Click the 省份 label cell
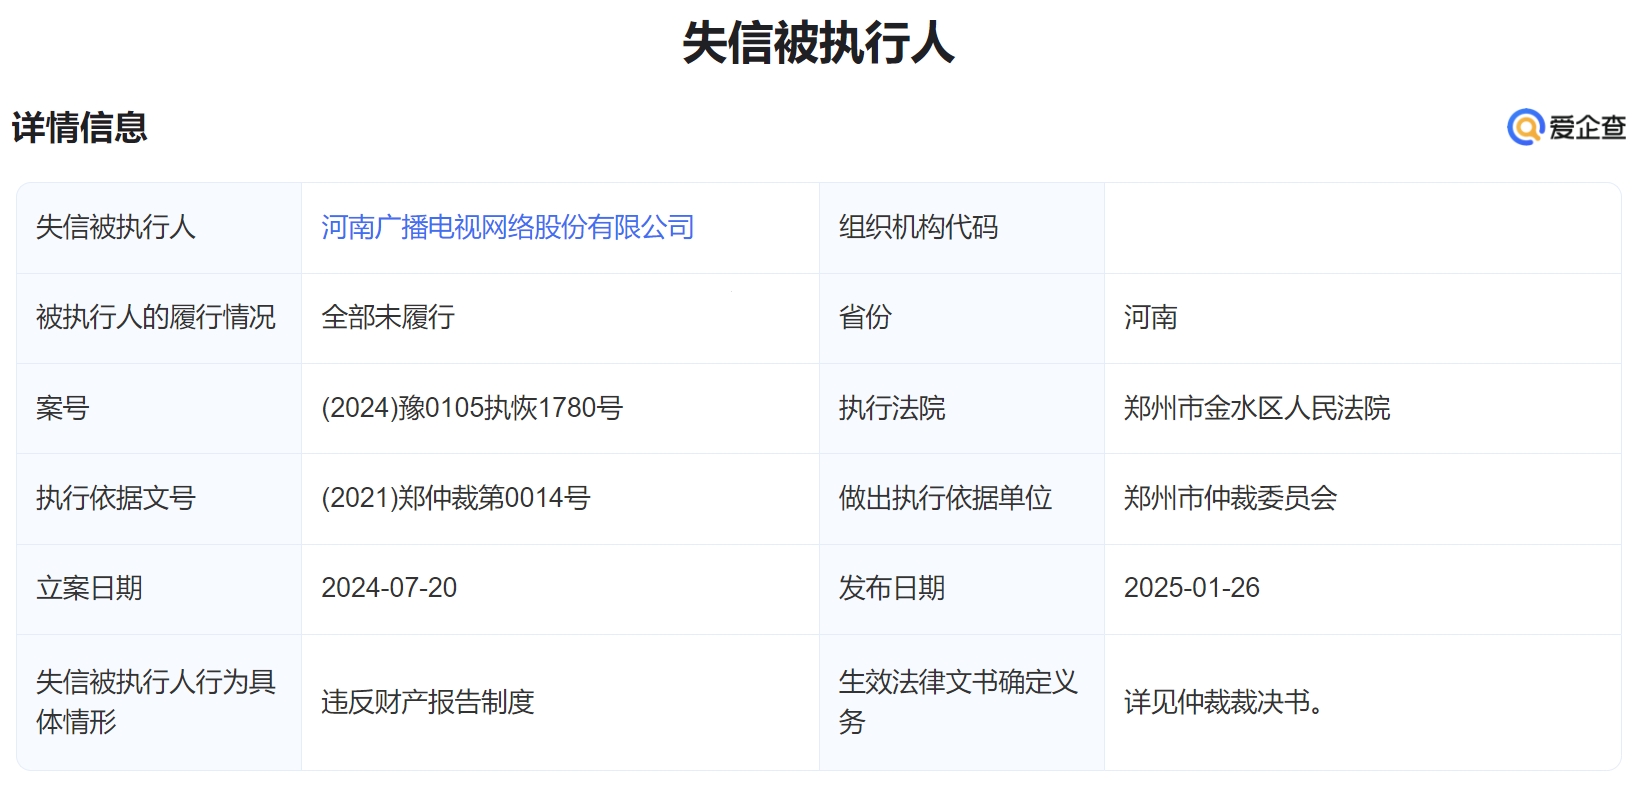The image size is (1647, 795). tap(961, 318)
